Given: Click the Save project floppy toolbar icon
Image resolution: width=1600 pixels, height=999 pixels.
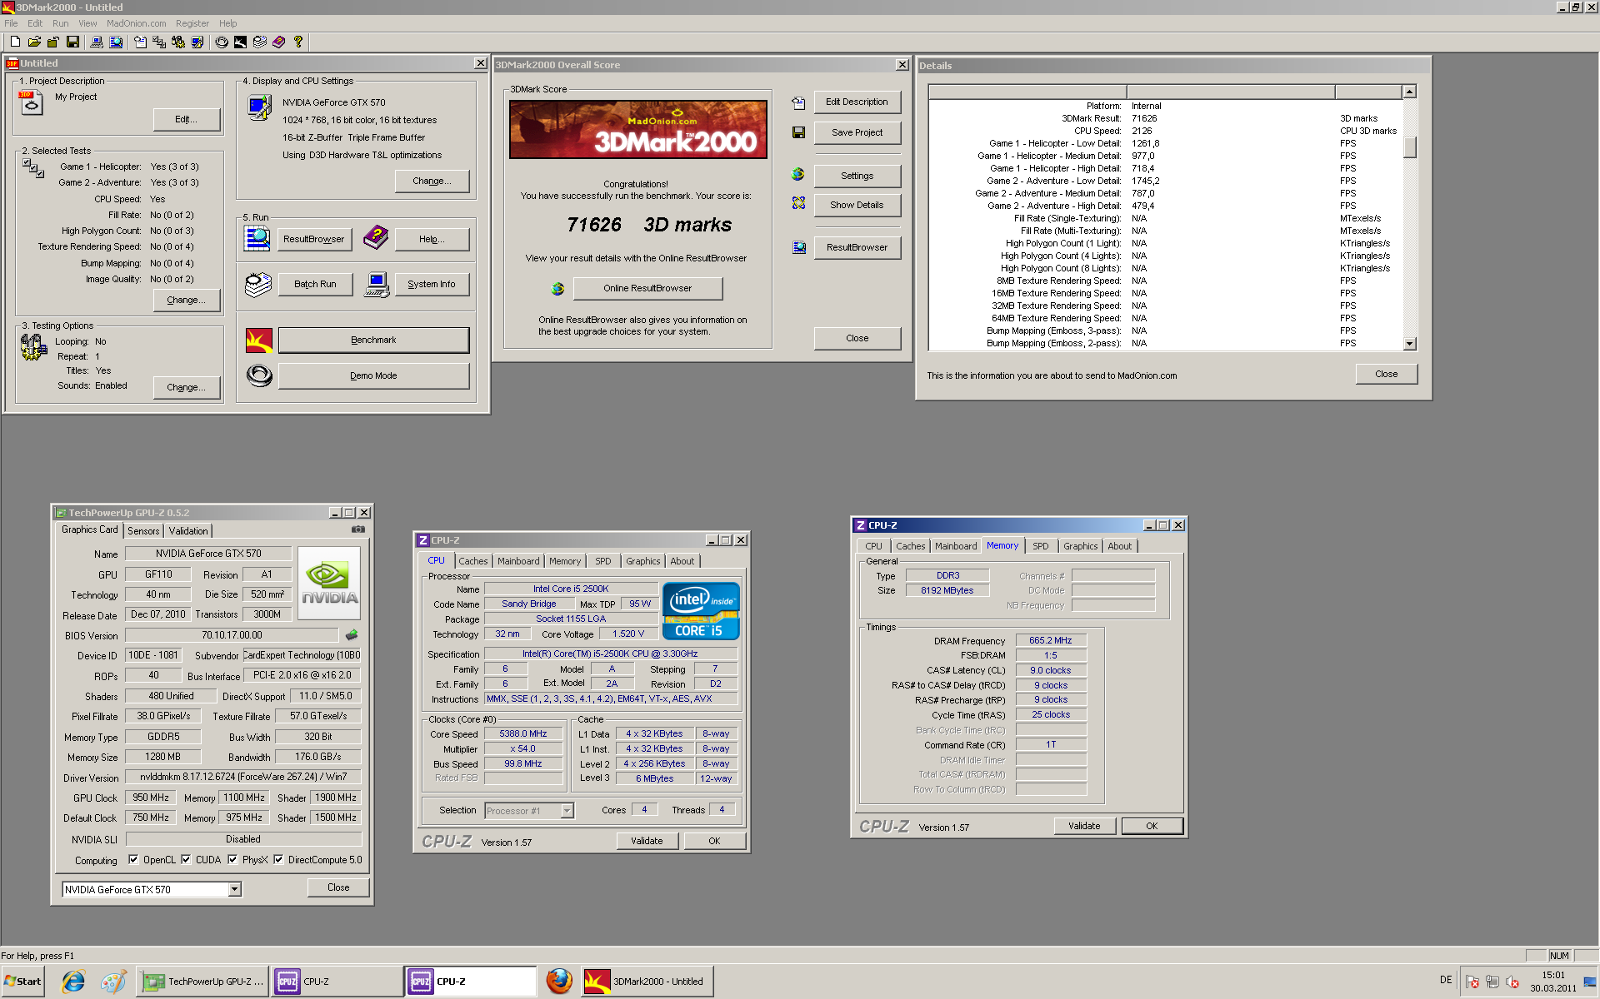Looking at the screenshot, I should tap(73, 42).
